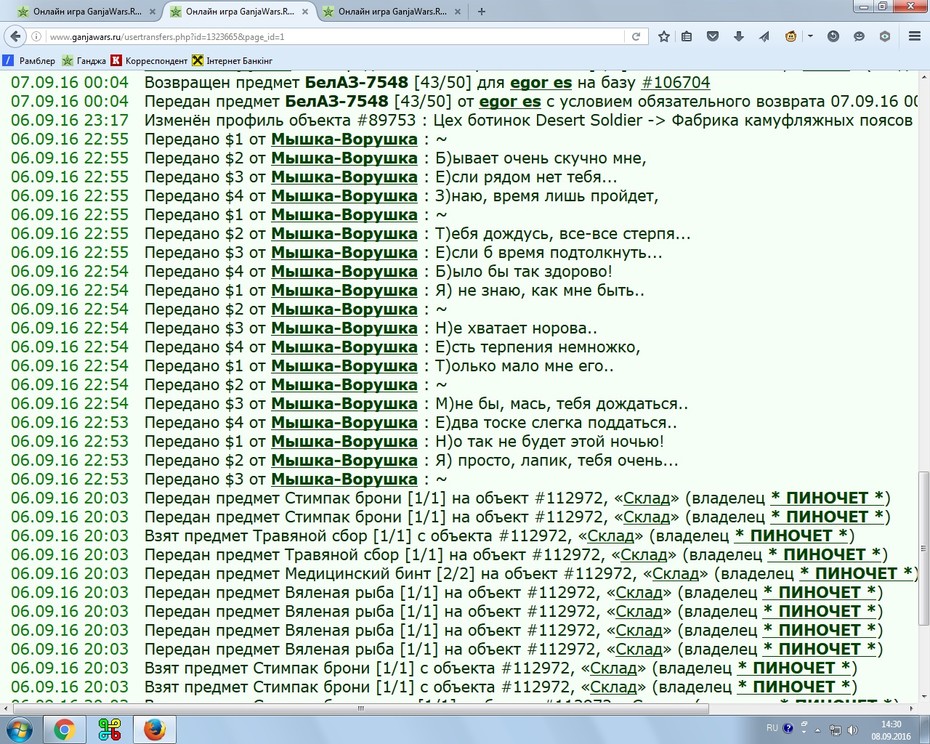Image resolution: width=930 pixels, height=744 pixels.
Task: Focus the URL address field
Action: (x=332, y=37)
